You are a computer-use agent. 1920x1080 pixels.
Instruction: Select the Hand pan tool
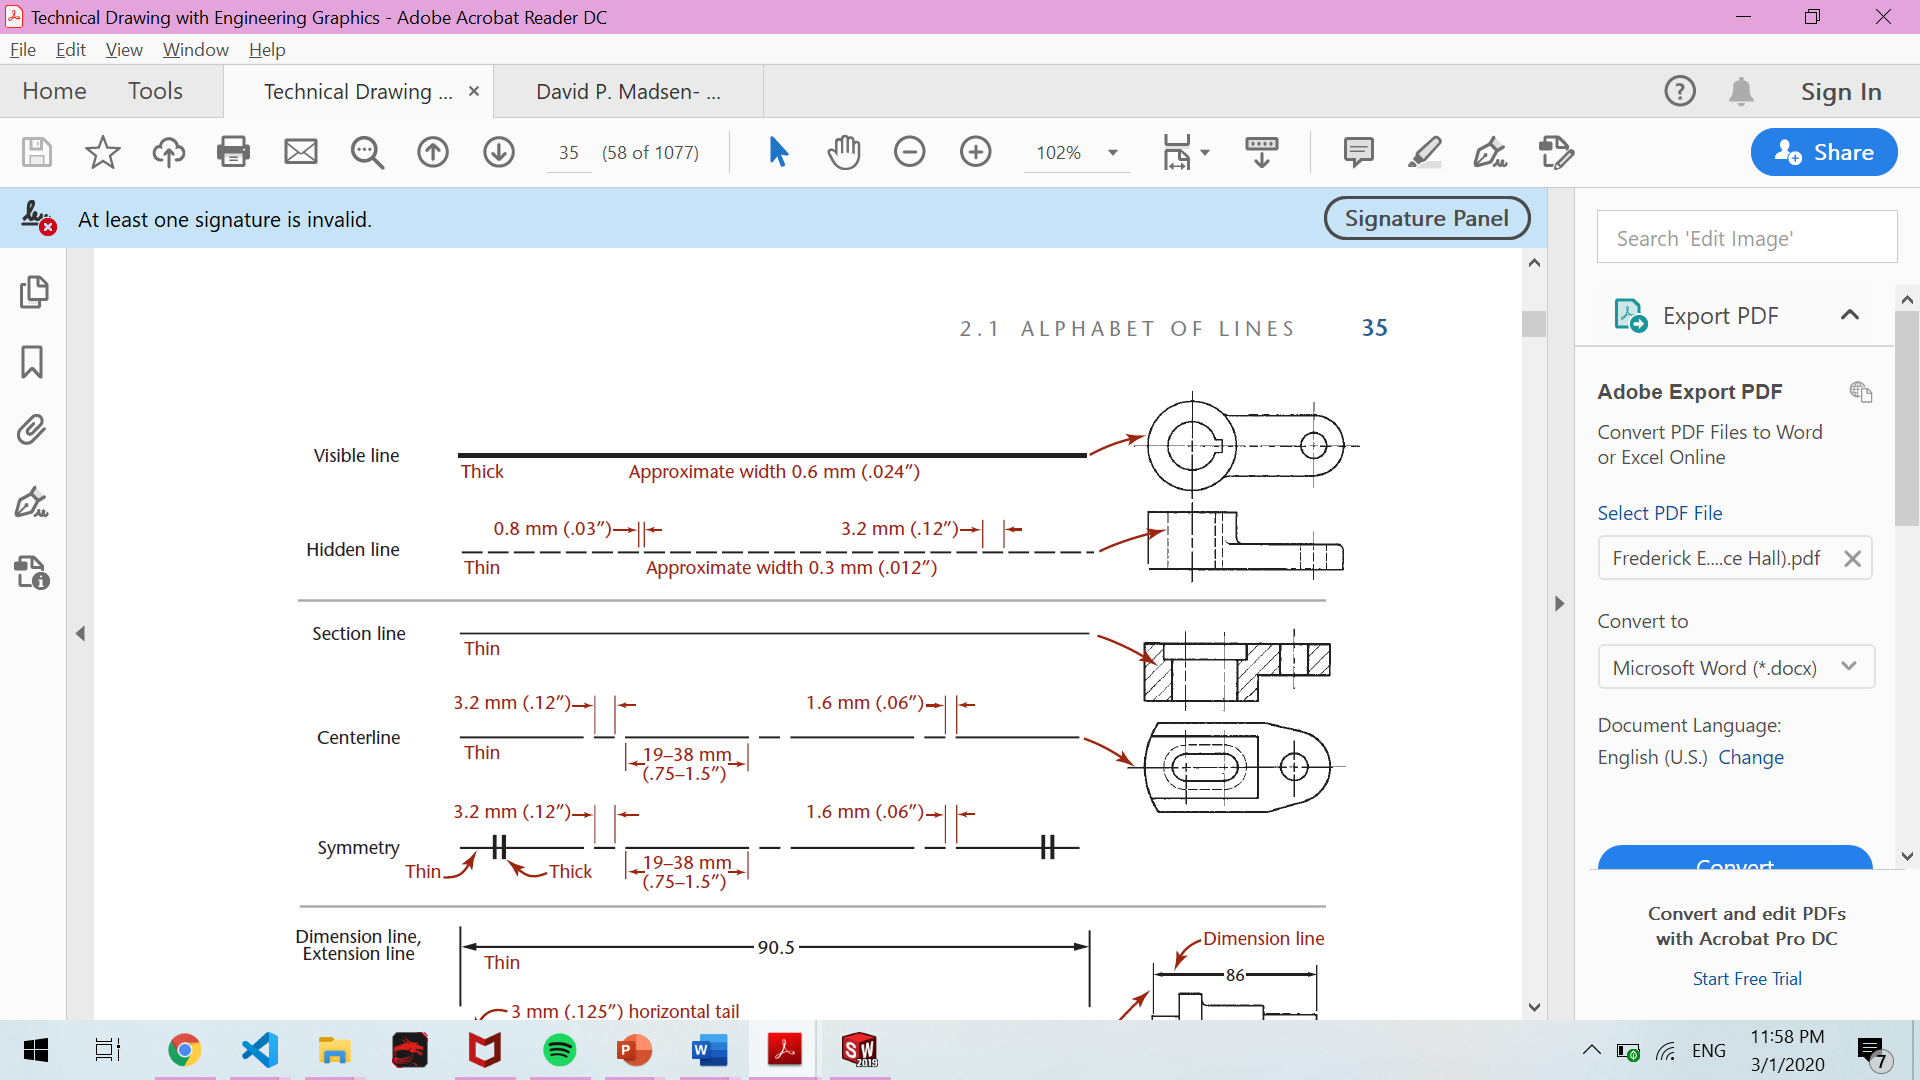coord(843,152)
